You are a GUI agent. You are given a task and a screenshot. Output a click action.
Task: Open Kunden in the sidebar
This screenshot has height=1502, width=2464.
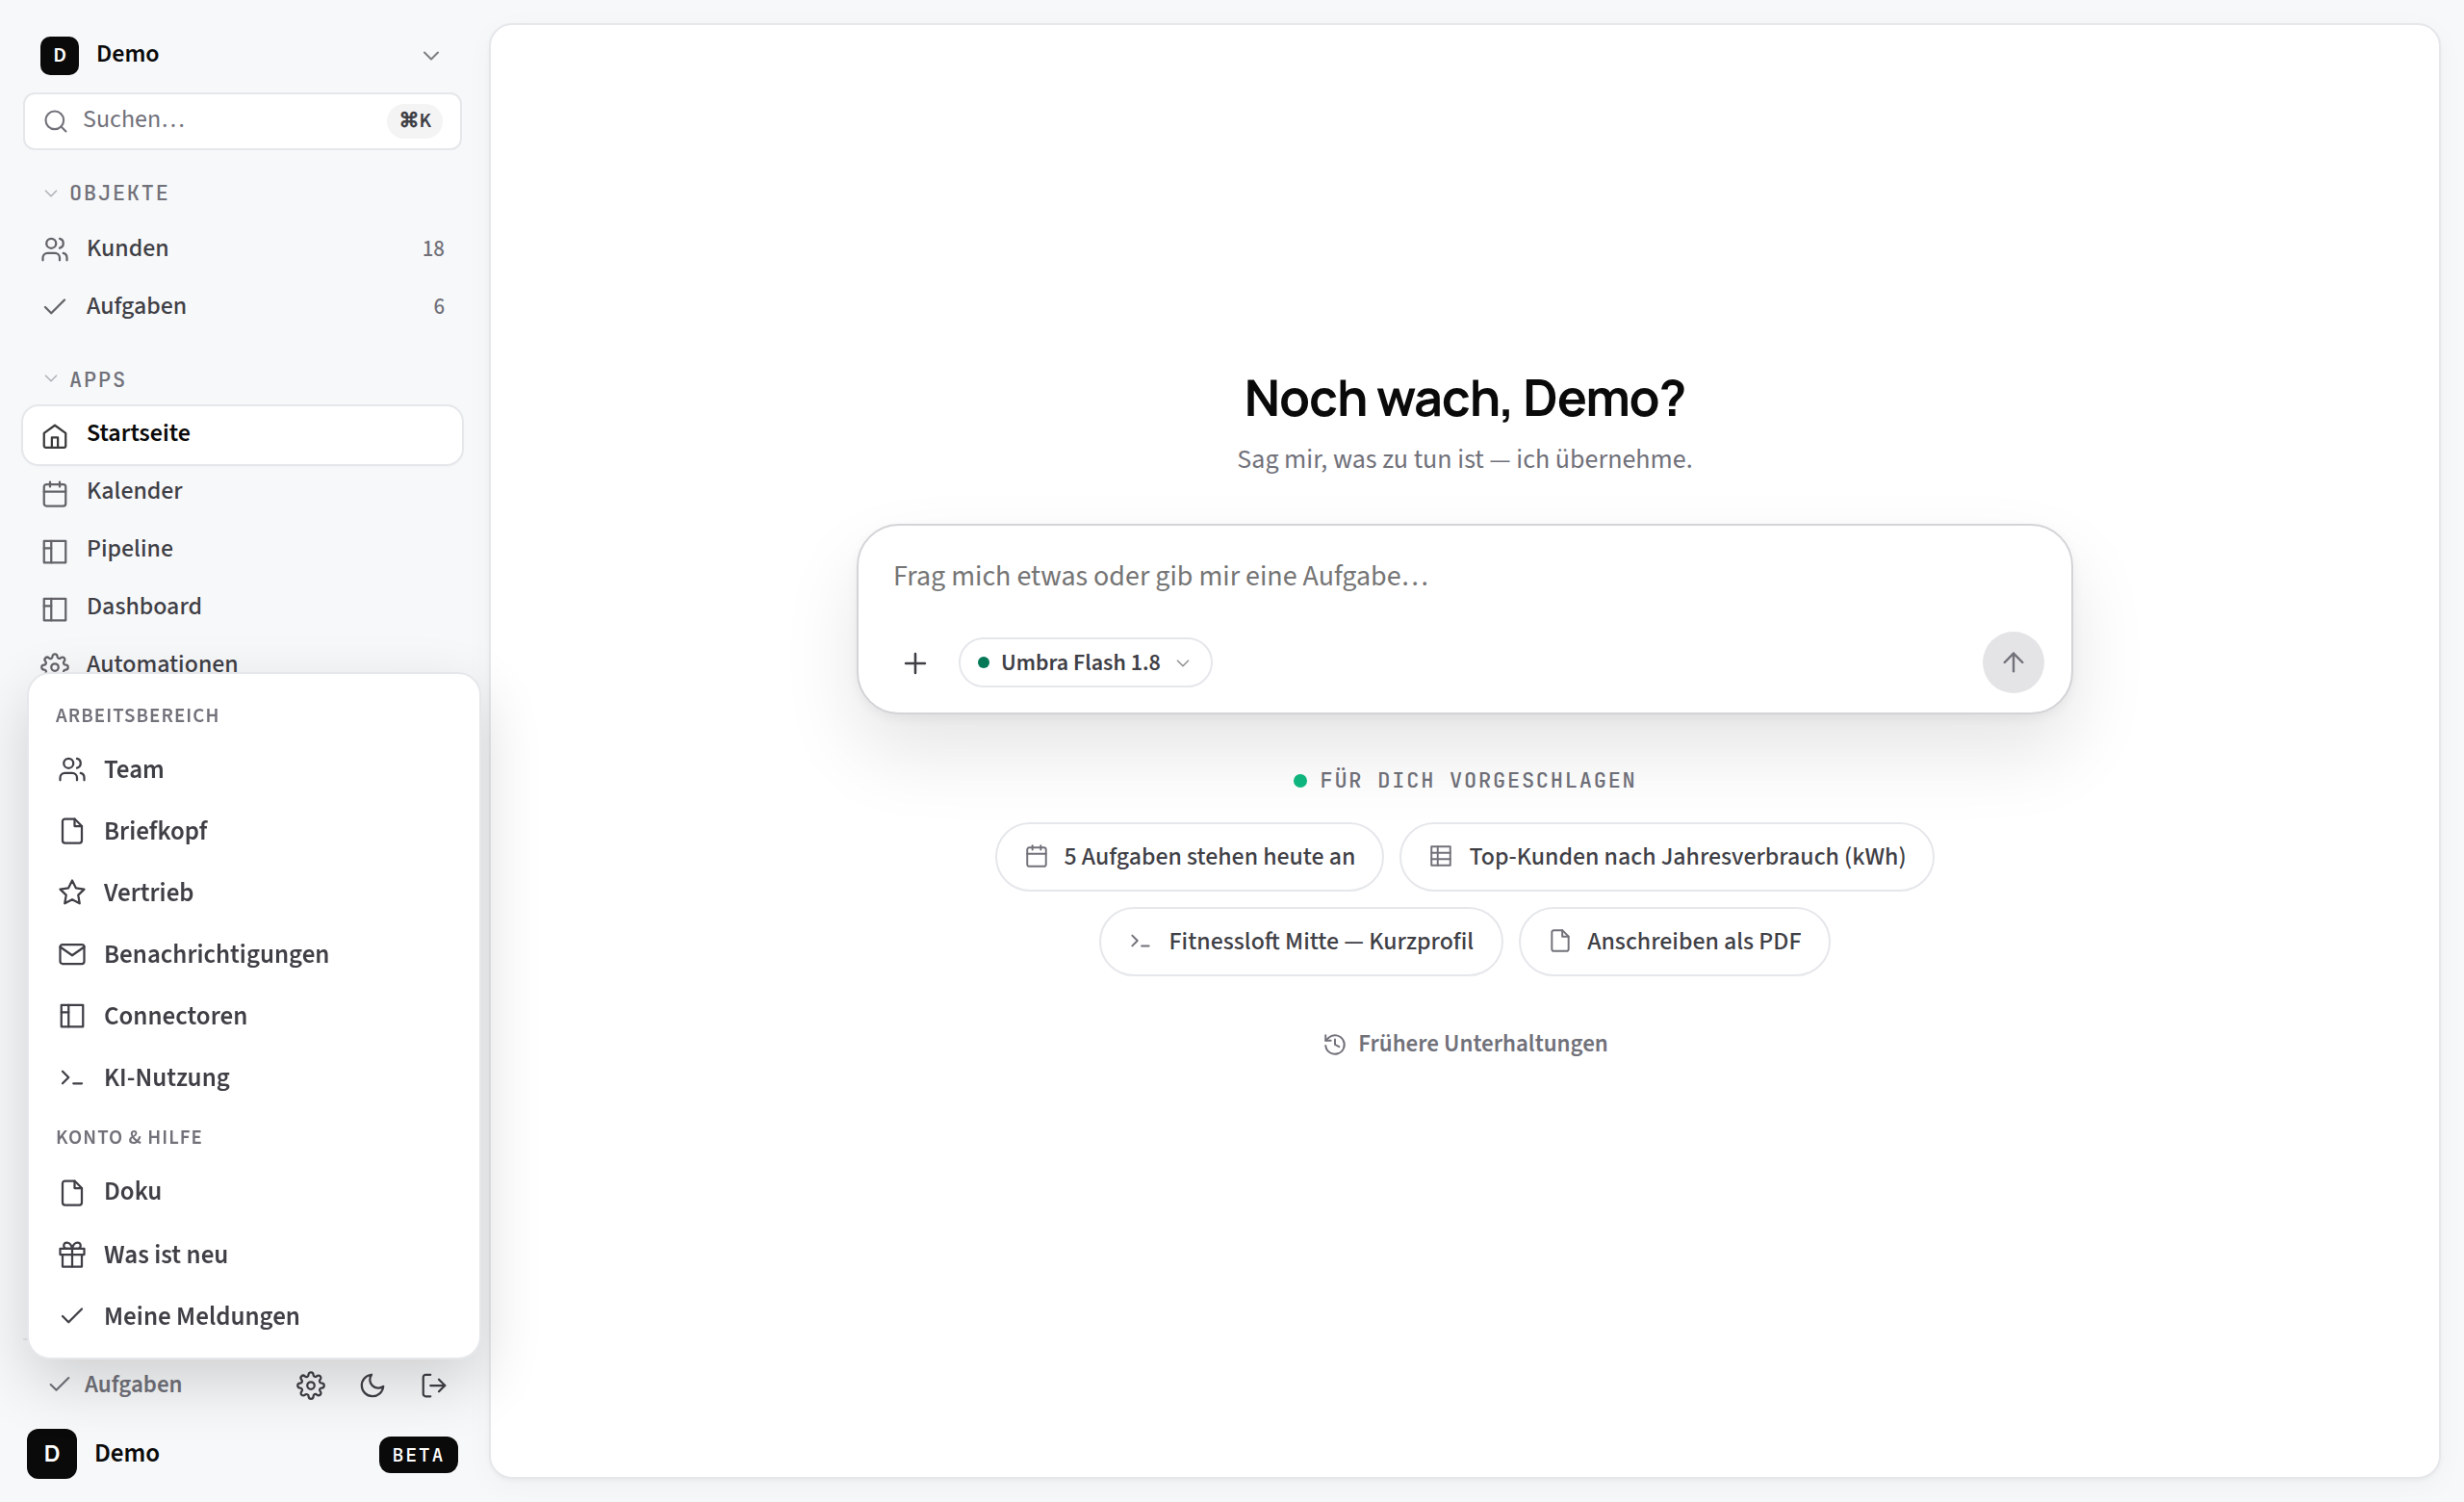tap(243, 248)
